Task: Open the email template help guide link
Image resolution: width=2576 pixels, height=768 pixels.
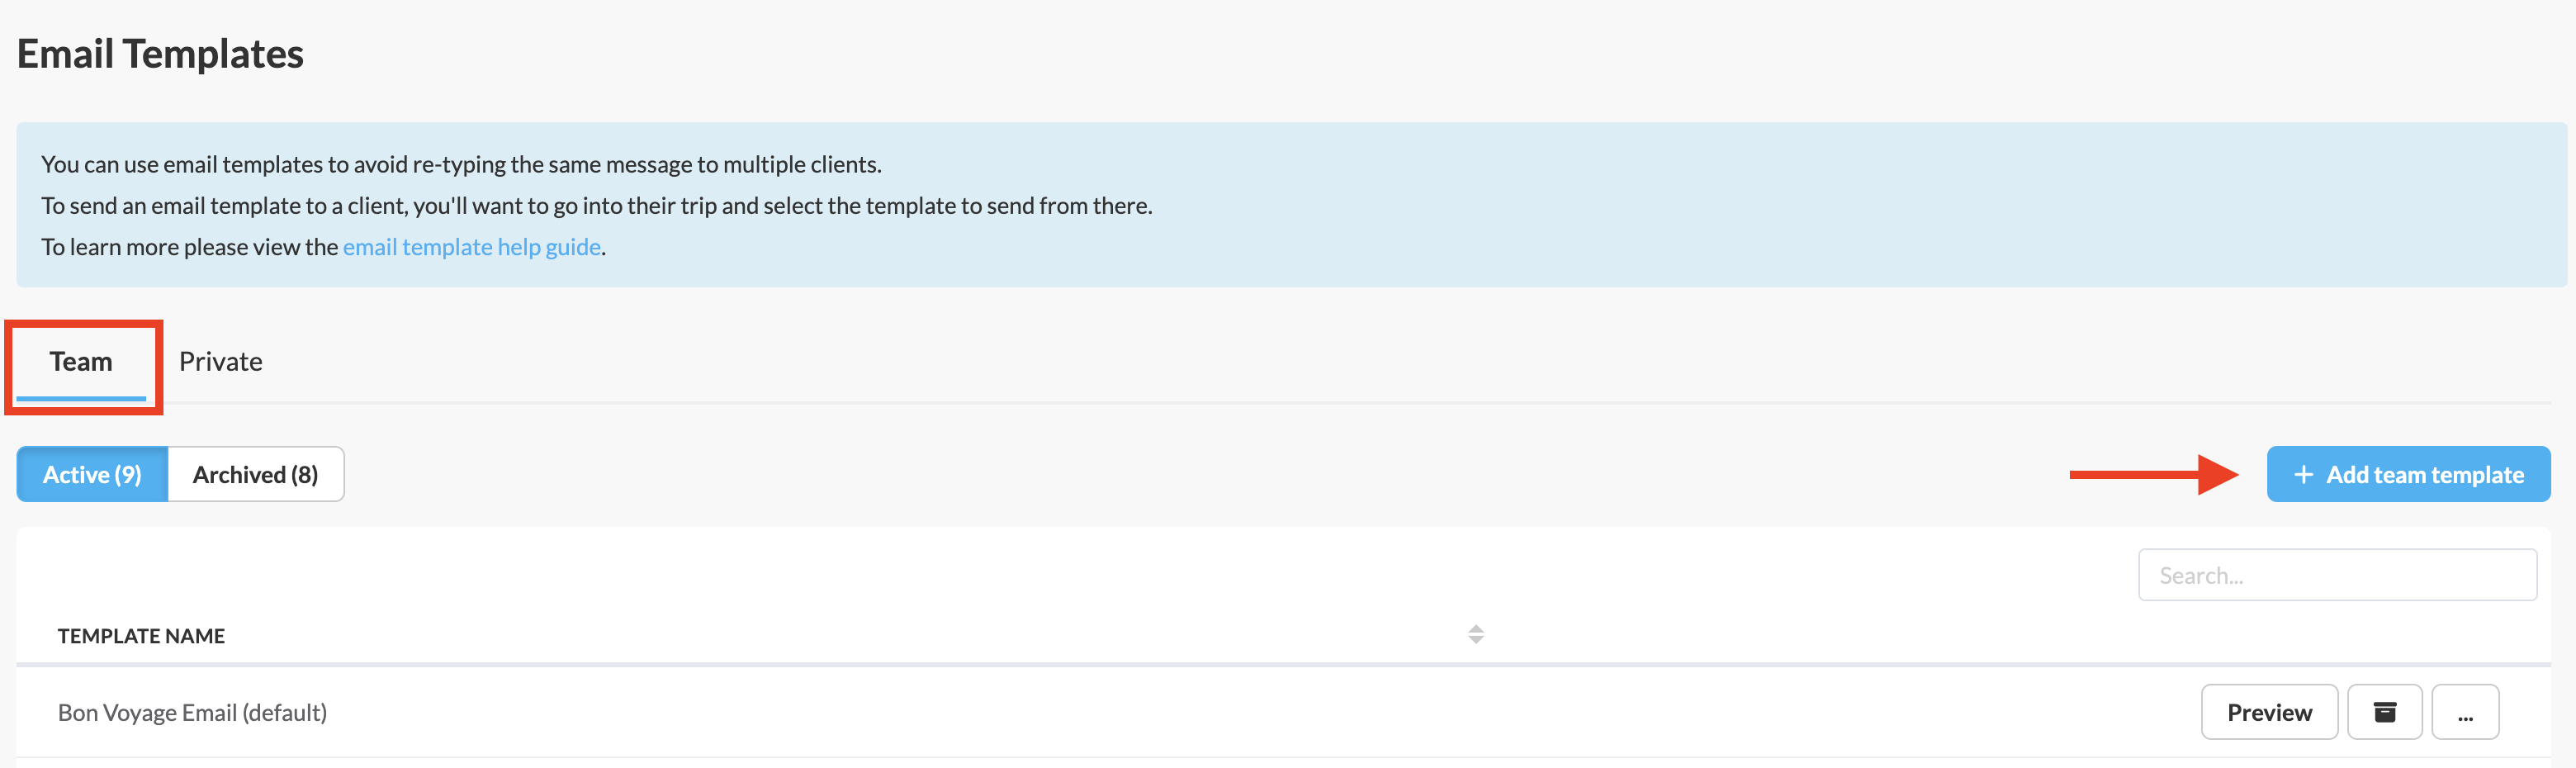Action: (x=471, y=247)
